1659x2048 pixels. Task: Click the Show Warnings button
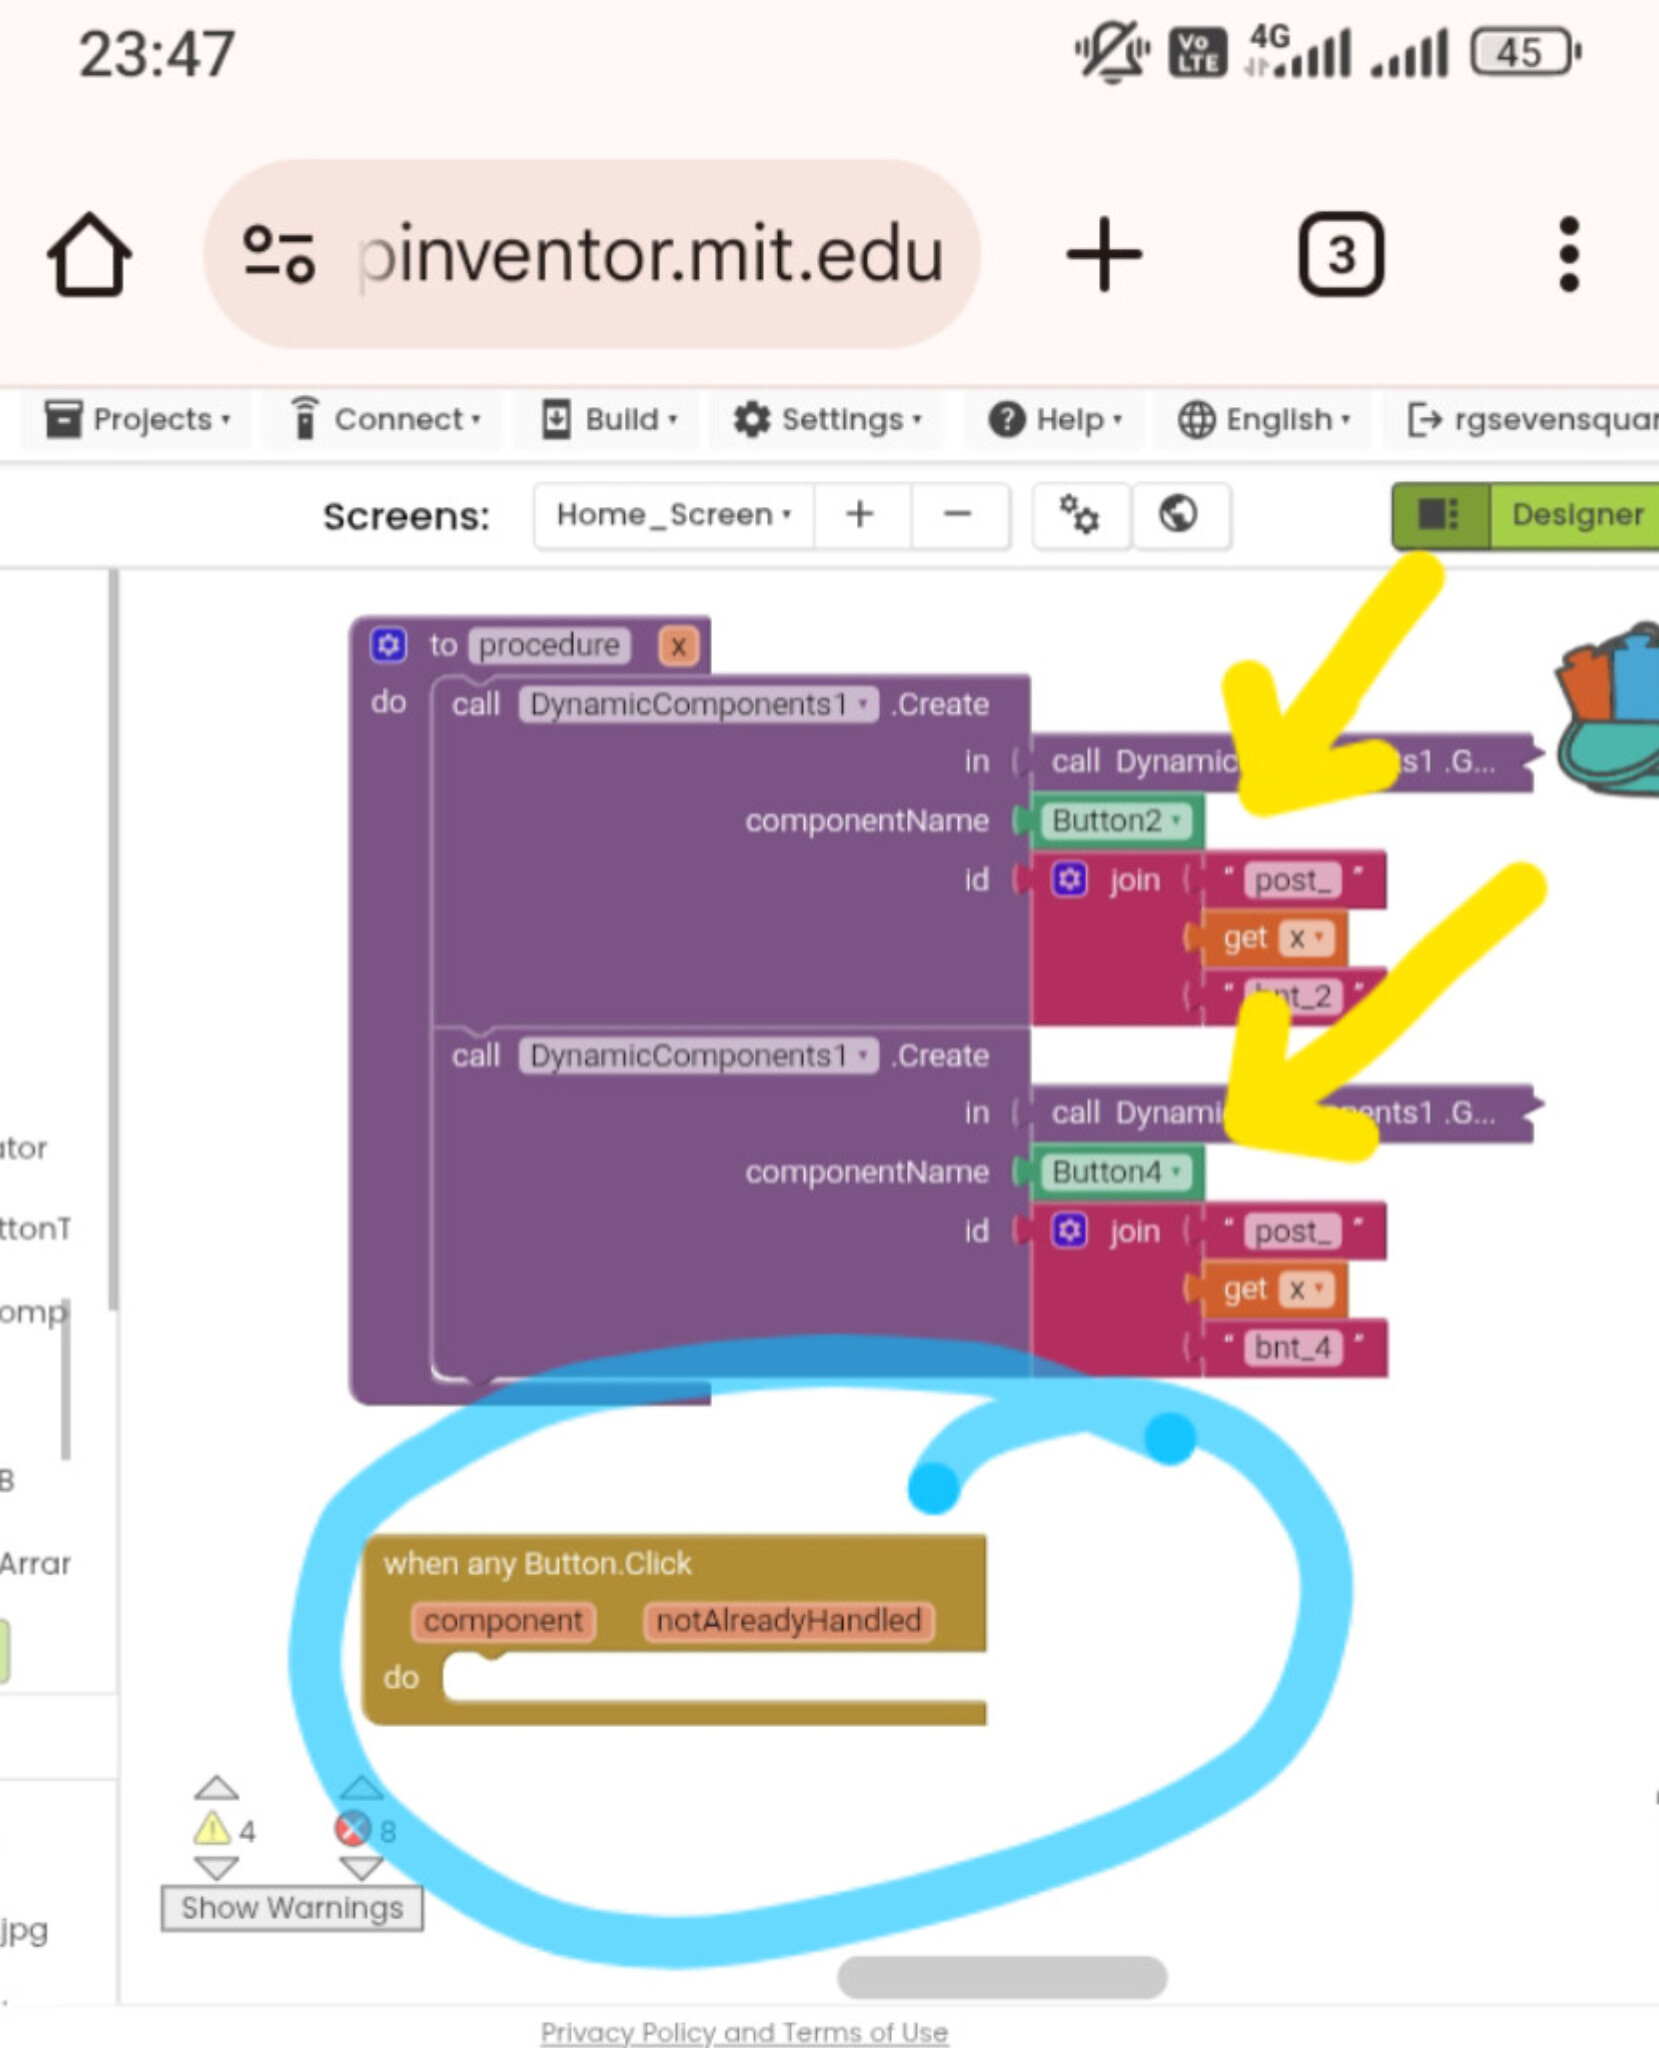click(291, 1908)
